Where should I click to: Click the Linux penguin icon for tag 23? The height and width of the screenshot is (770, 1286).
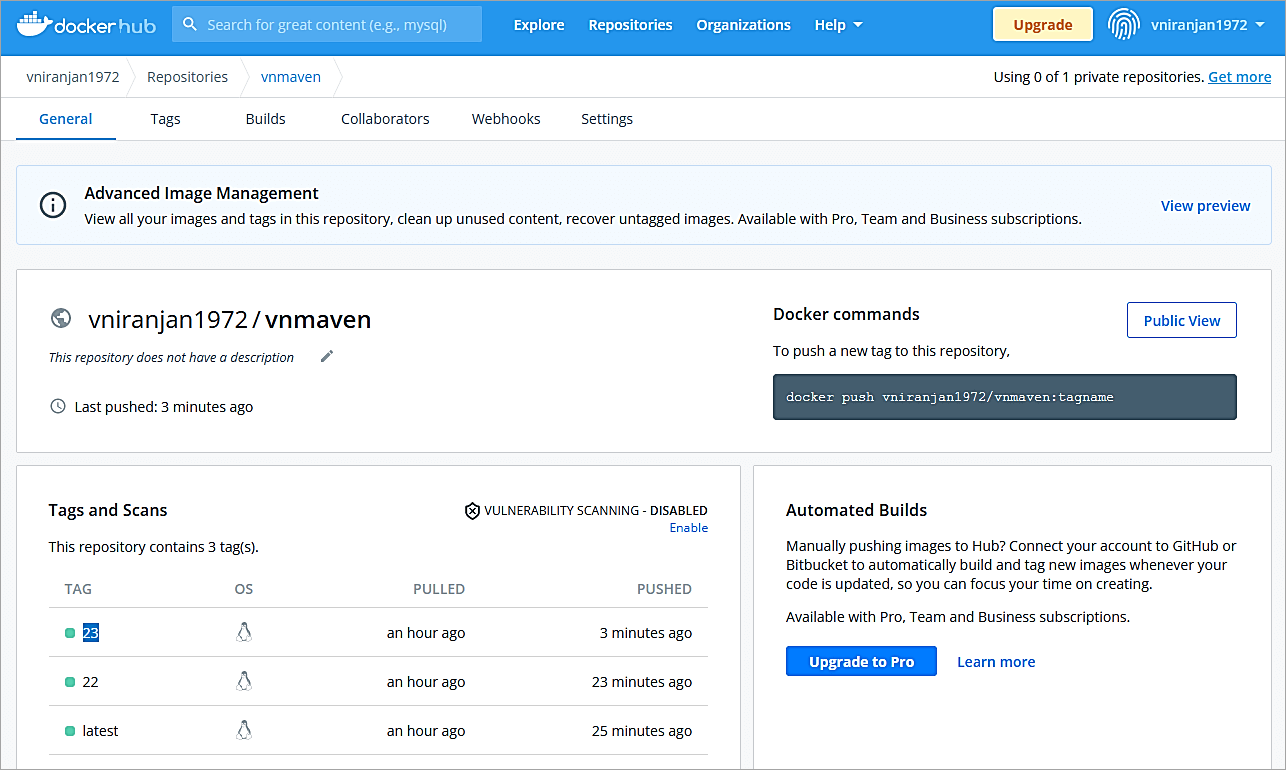[x=243, y=633]
